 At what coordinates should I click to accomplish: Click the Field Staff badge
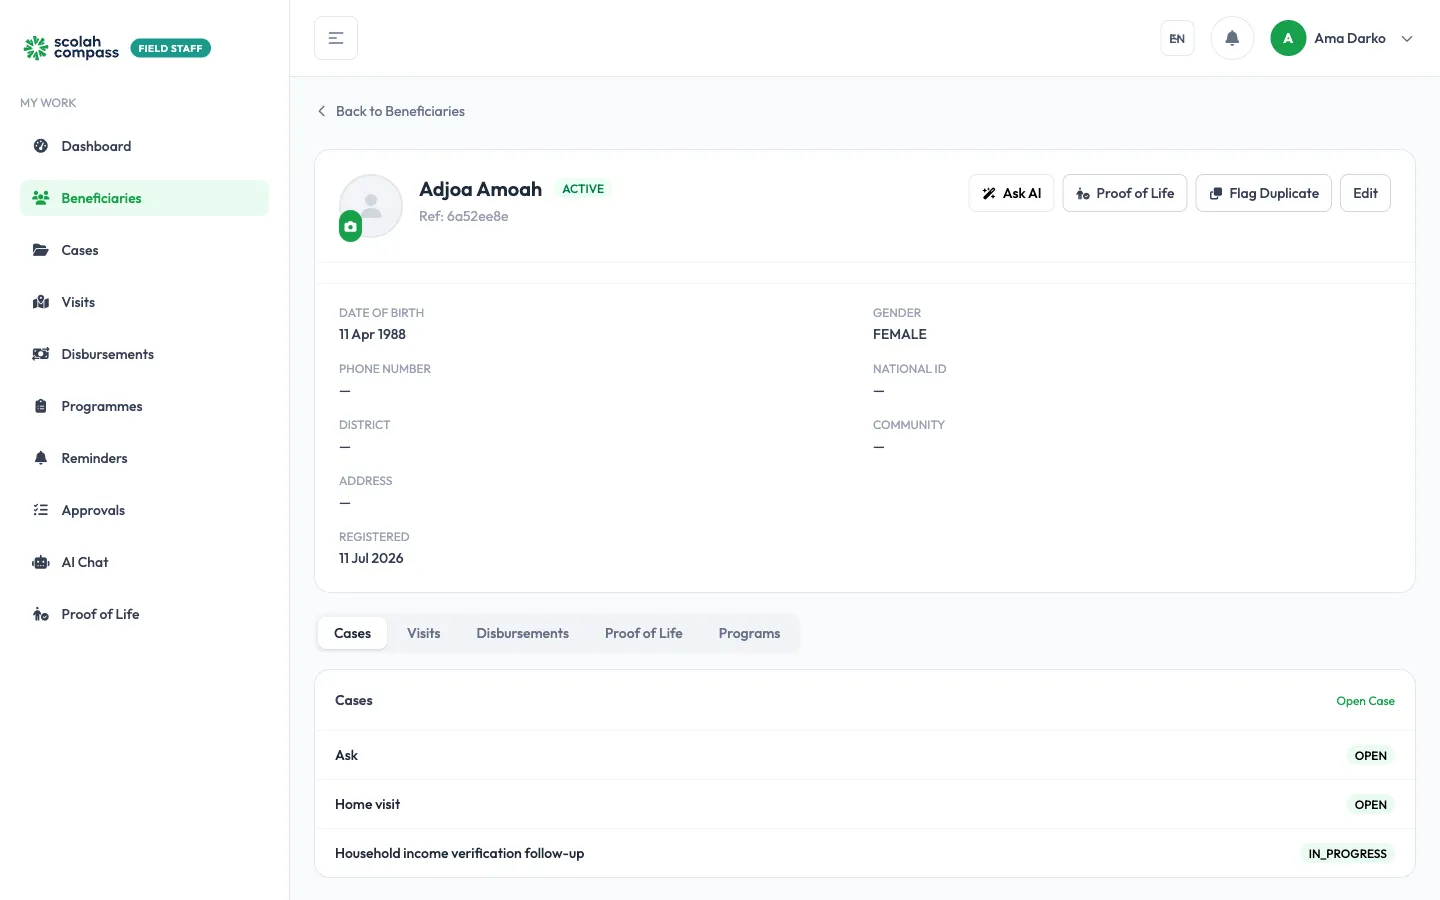click(x=171, y=48)
